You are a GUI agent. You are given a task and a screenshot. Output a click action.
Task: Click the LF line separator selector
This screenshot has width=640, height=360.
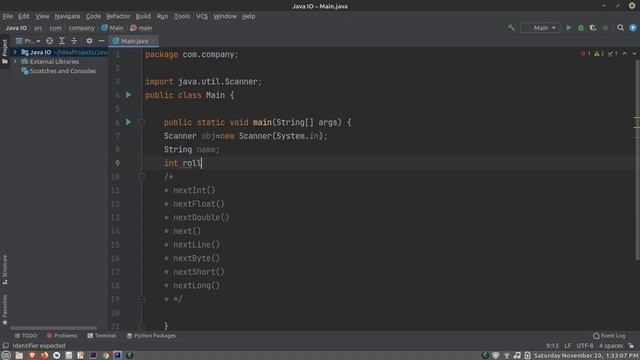click(567, 346)
